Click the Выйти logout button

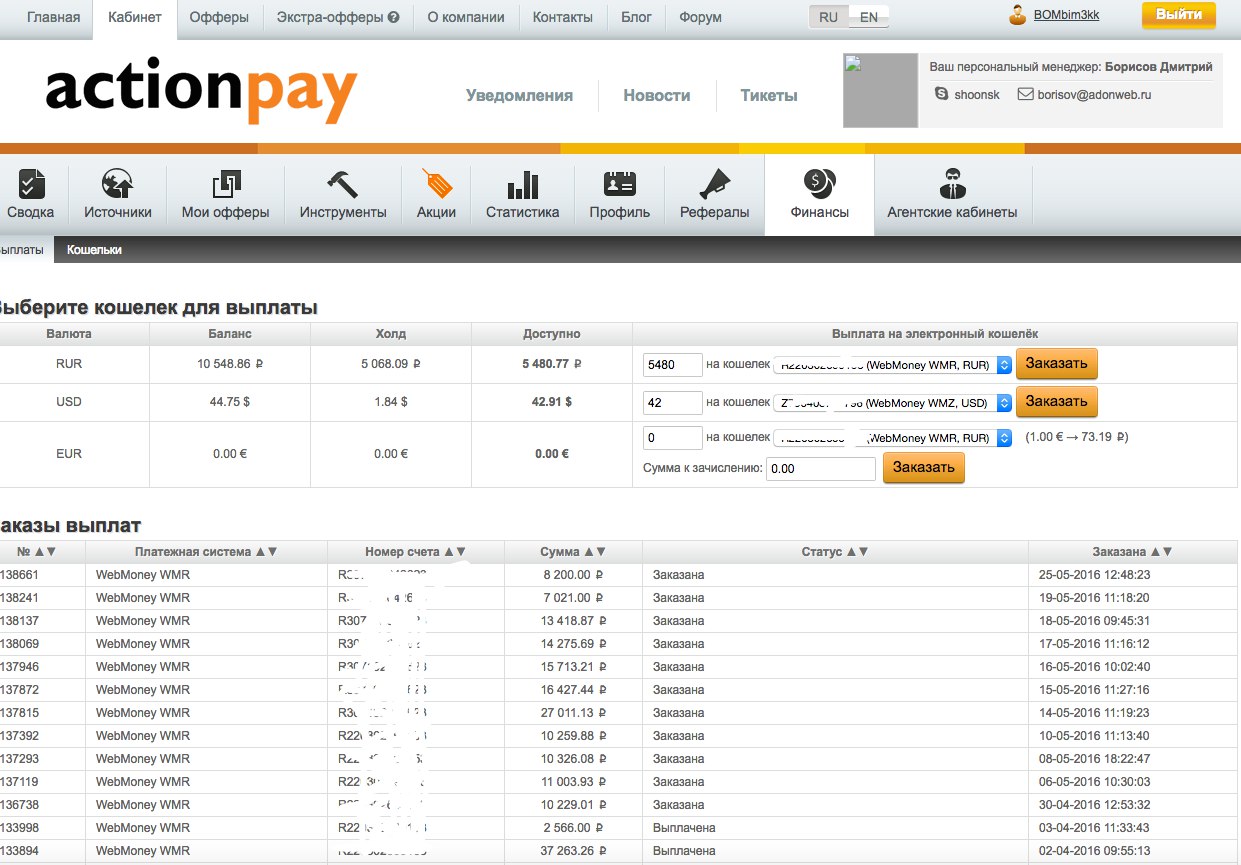[x=1178, y=15]
